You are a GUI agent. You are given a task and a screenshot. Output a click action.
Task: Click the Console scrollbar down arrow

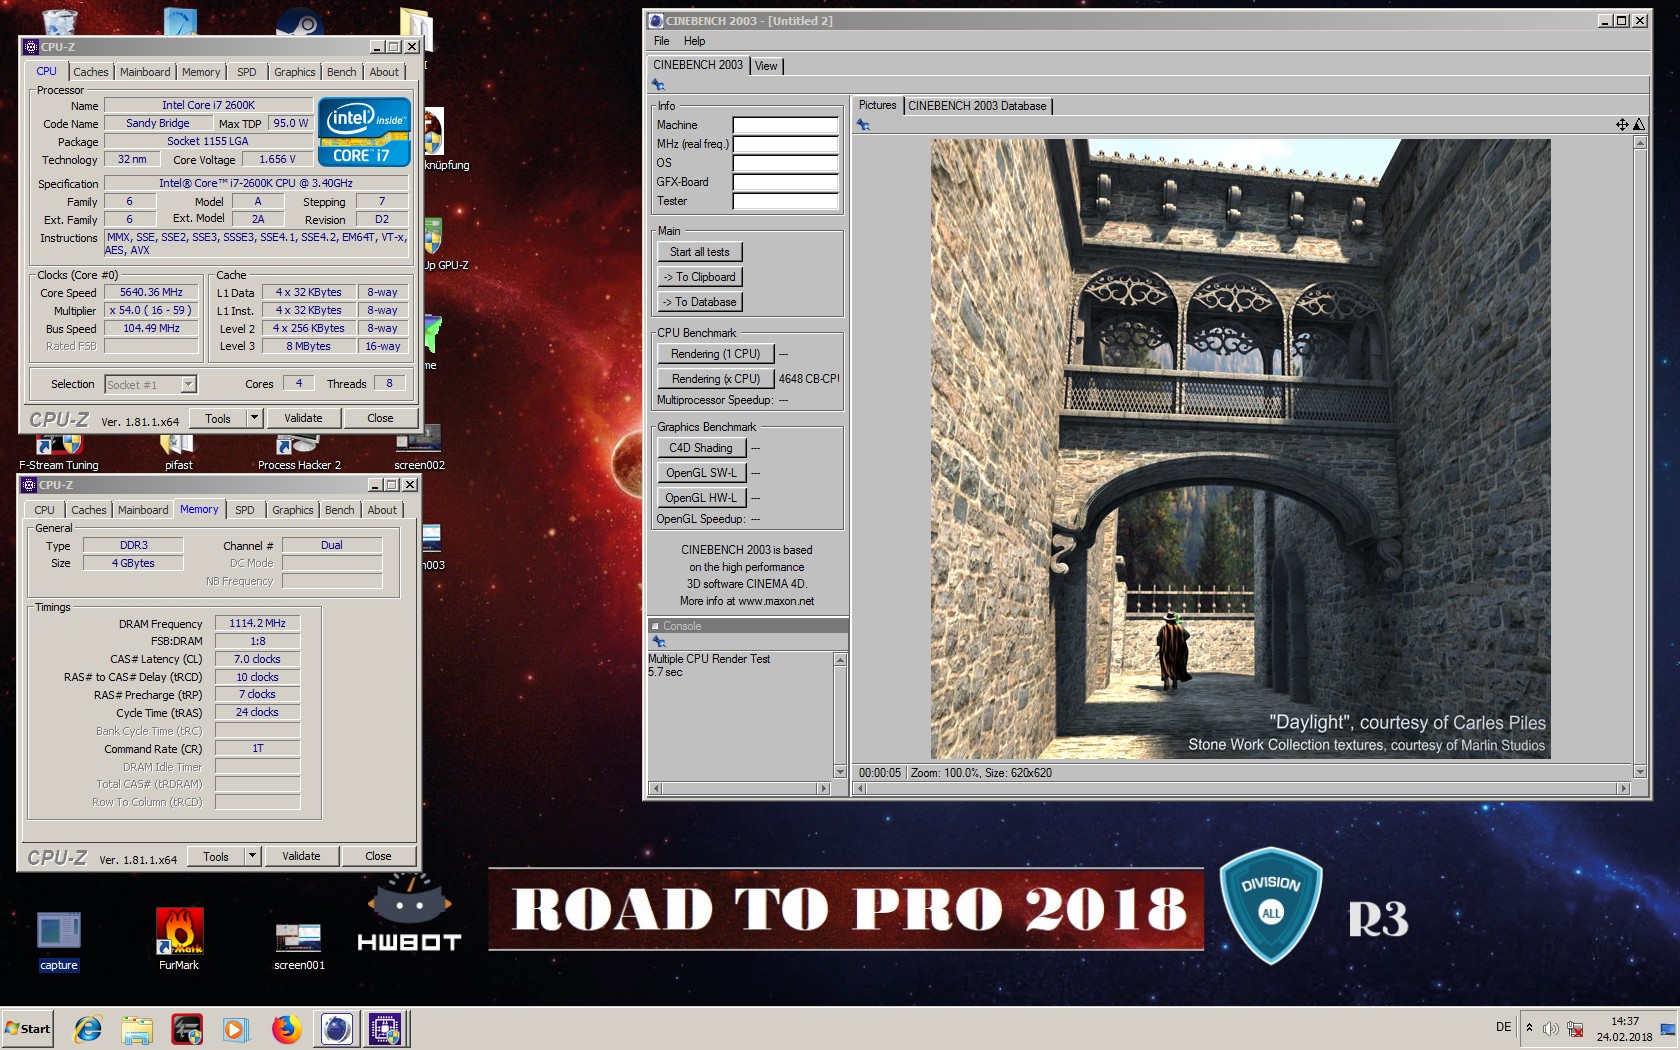pyautogui.click(x=840, y=771)
